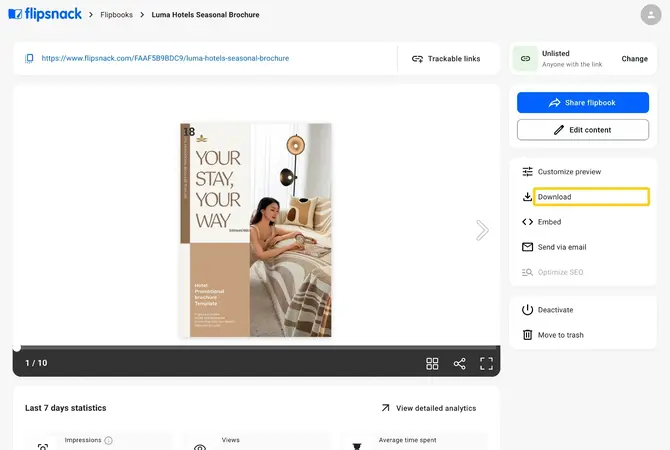Screen dimensions: 670x450
Task: Click the Download arrow icon
Action: pyautogui.click(x=527, y=197)
